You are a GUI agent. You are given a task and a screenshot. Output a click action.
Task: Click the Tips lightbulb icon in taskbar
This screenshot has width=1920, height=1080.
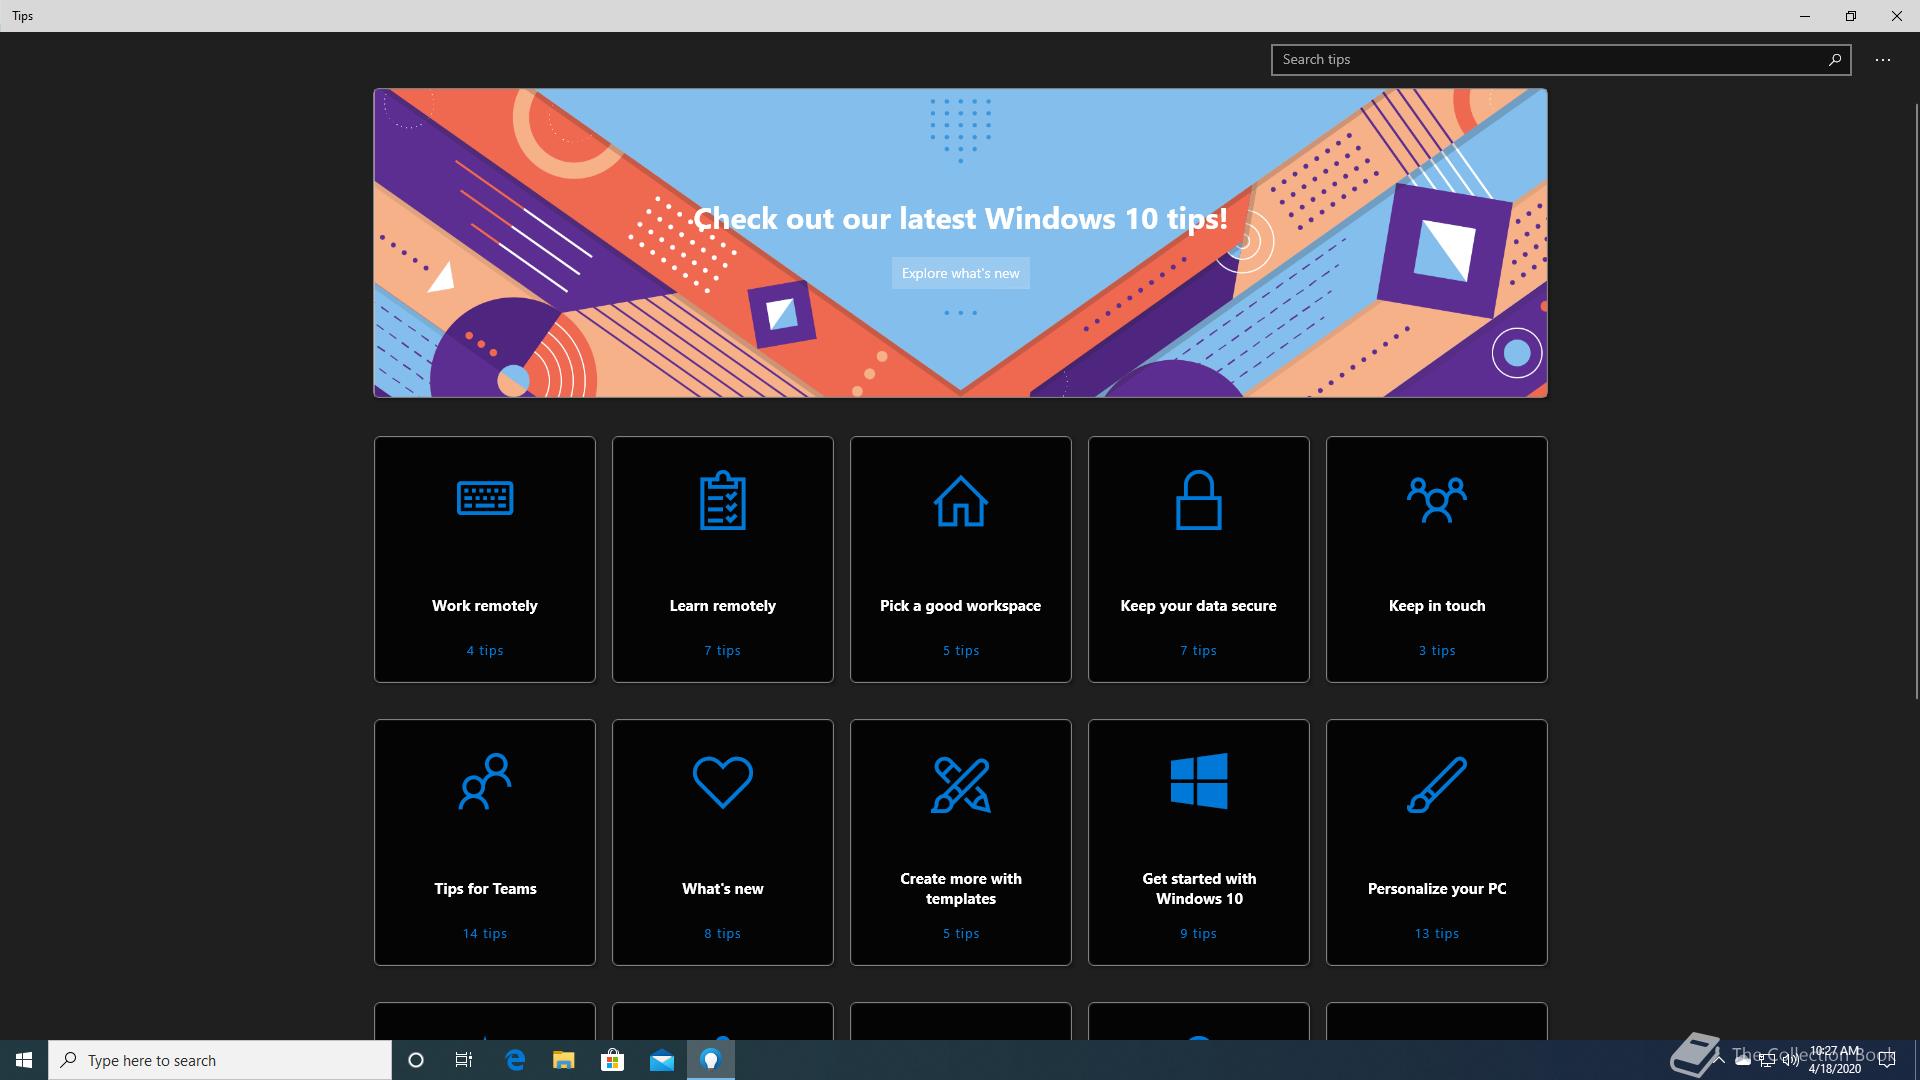click(x=711, y=1060)
